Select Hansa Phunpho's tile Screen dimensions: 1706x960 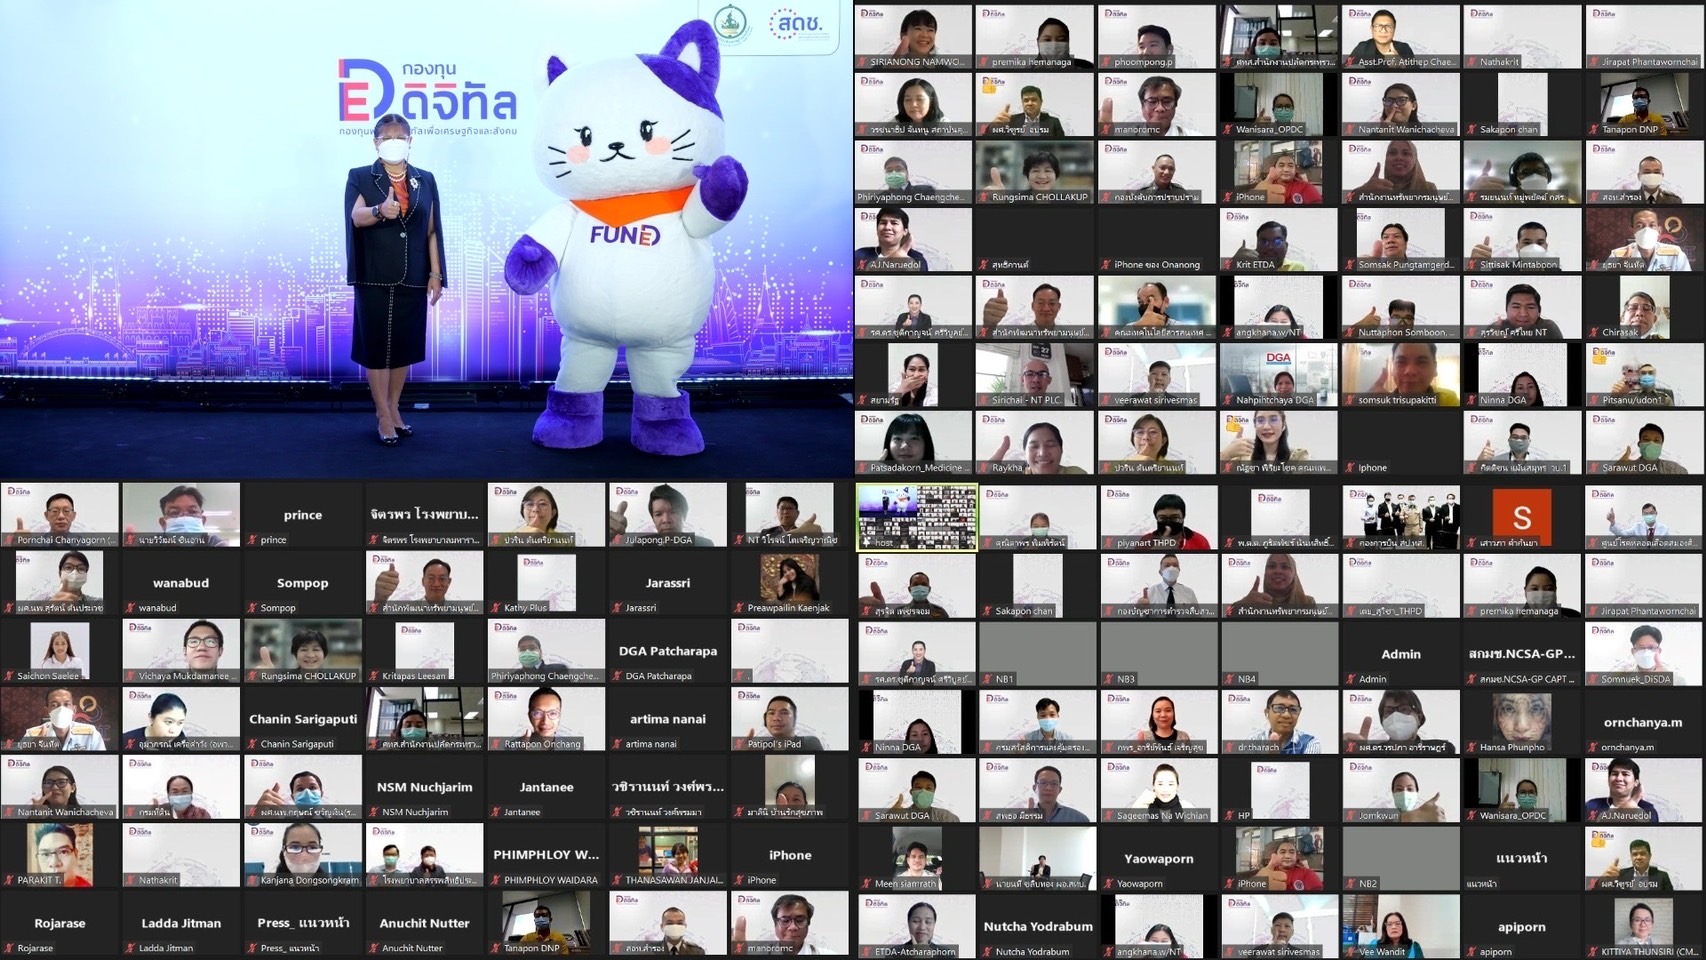coord(1522,721)
